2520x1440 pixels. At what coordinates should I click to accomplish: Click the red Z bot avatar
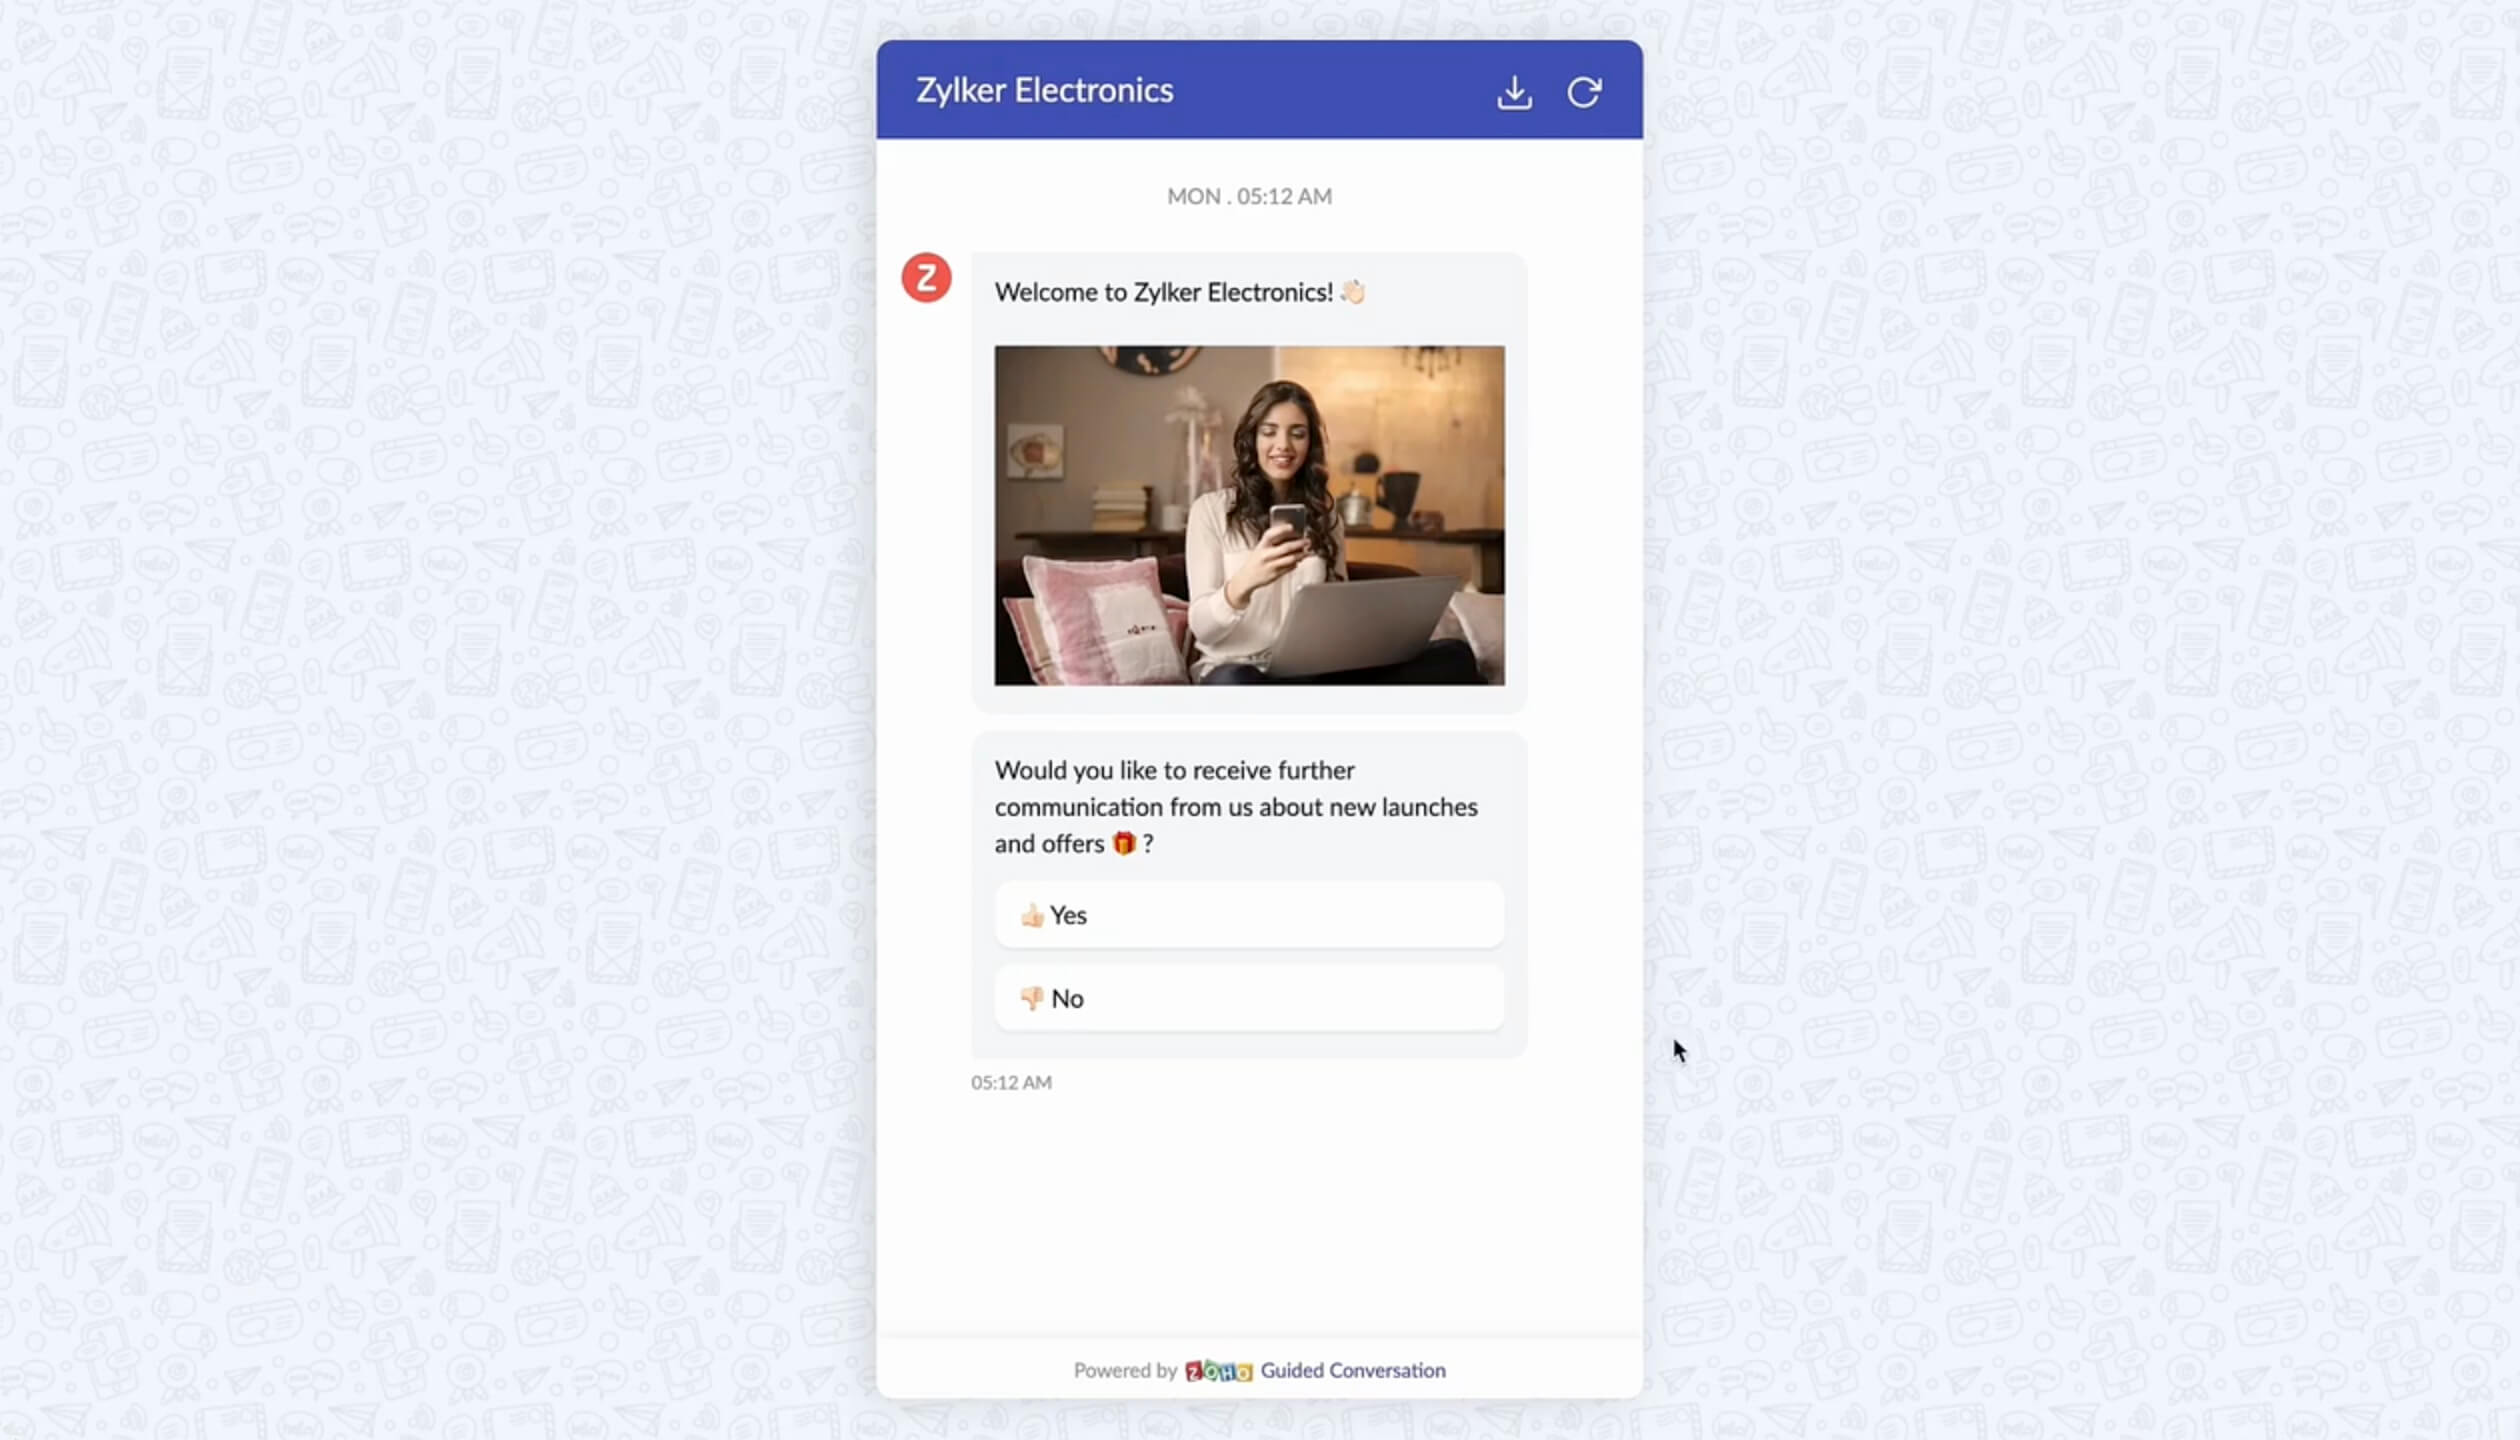(x=926, y=277)
